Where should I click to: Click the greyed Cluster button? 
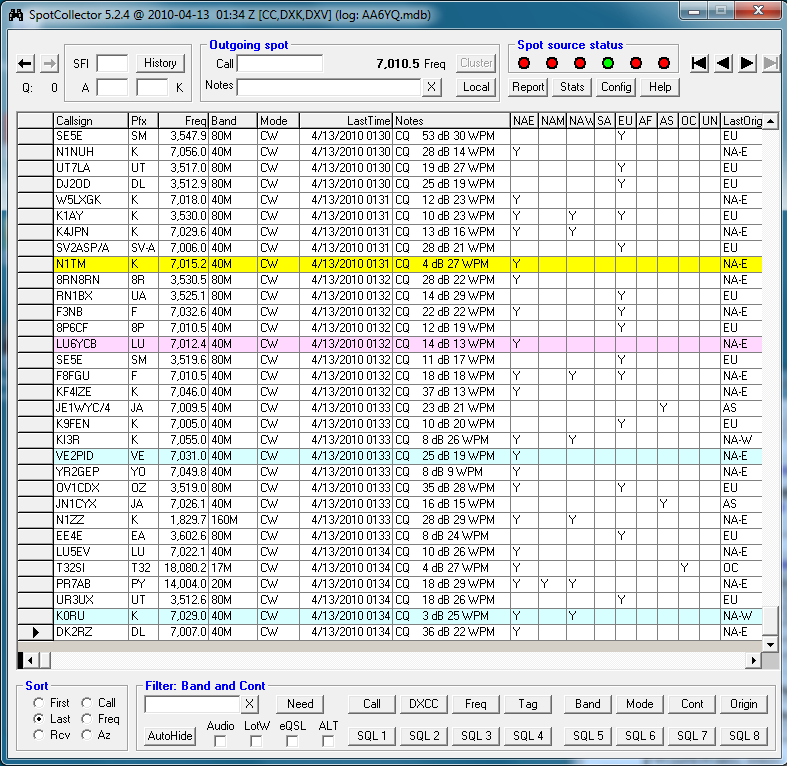476,63
